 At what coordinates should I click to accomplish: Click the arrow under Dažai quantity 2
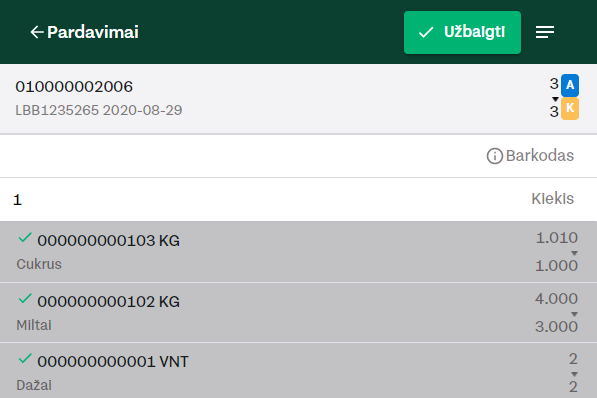pyautogui.click(x=574, y=374)
